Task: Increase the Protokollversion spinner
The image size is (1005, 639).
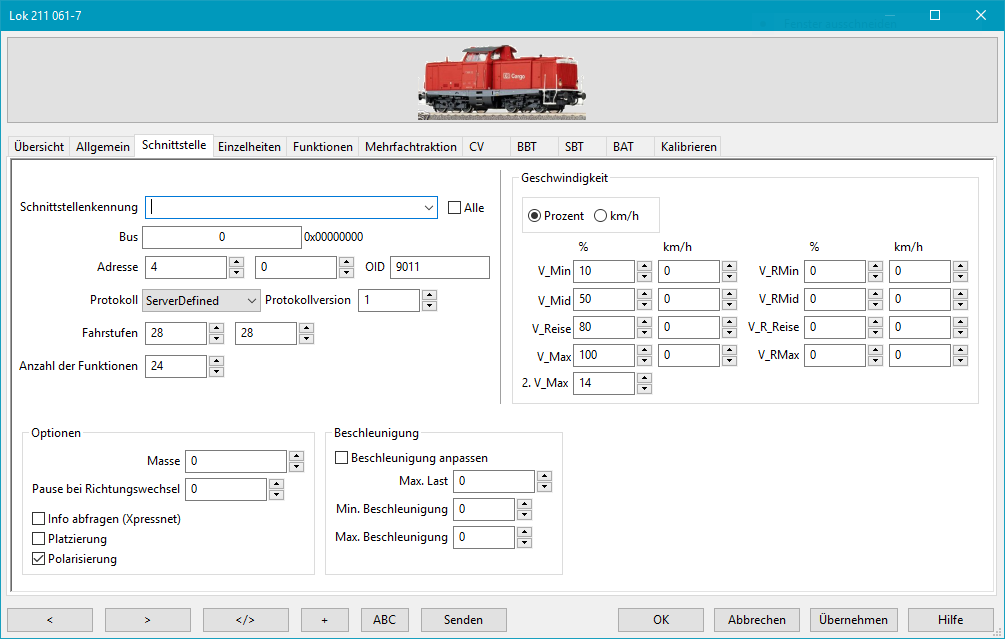Action: coord(429,295)
